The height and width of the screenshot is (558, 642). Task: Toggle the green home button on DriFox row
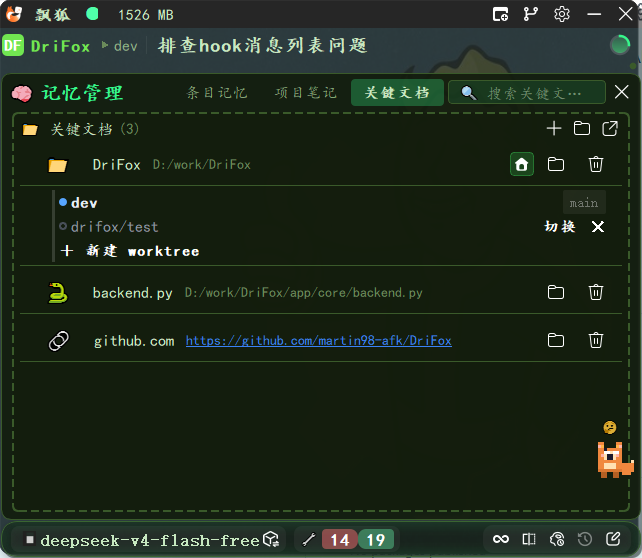click(522, 164)
